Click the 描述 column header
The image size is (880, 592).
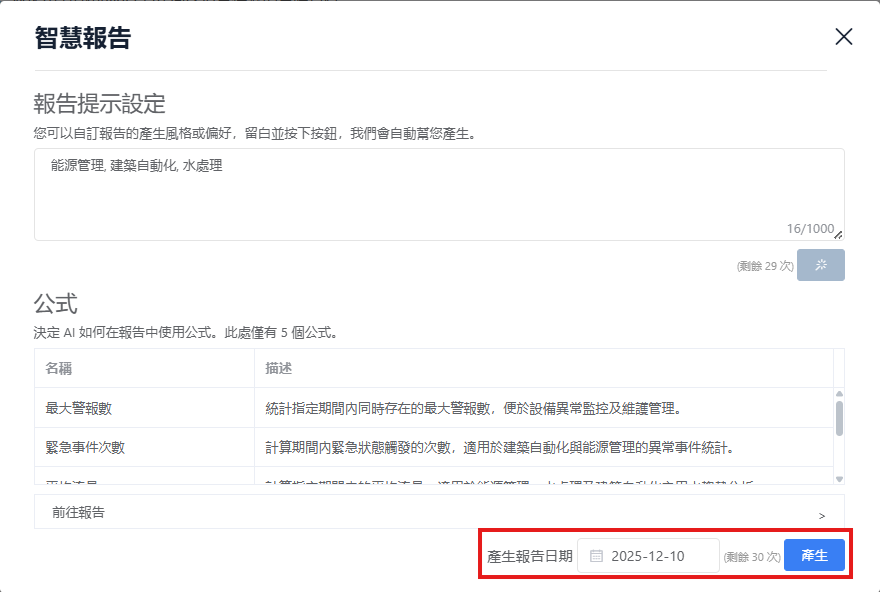pyautogui.click(x=279, y=368)
